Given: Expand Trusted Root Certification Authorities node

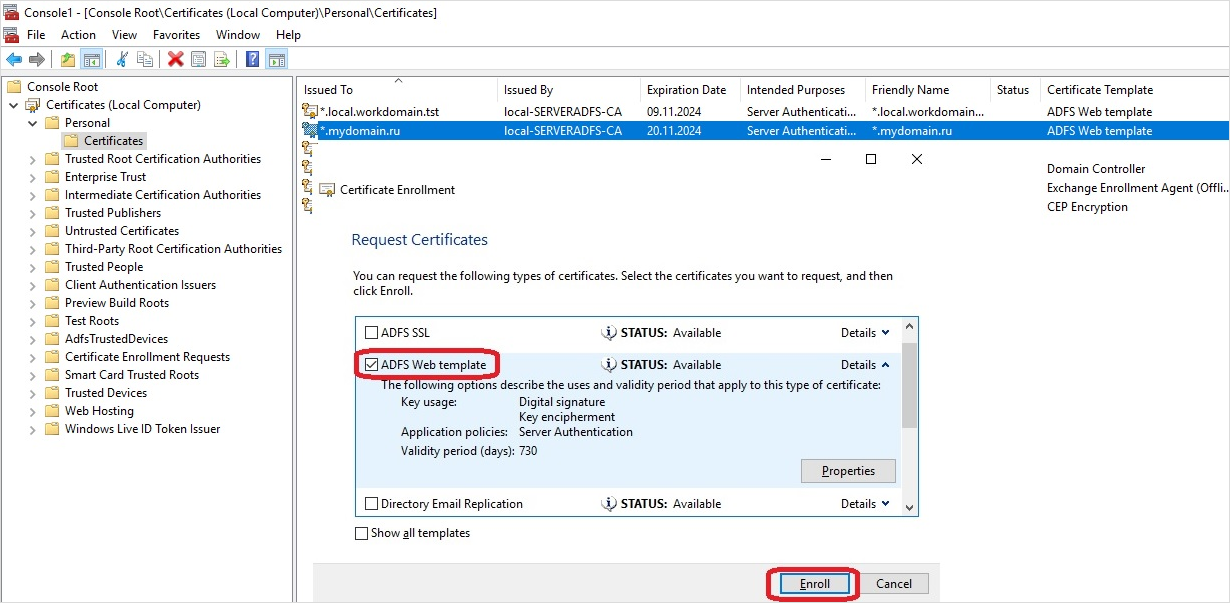Looking at the screenshot, I should tap(32, 159).
